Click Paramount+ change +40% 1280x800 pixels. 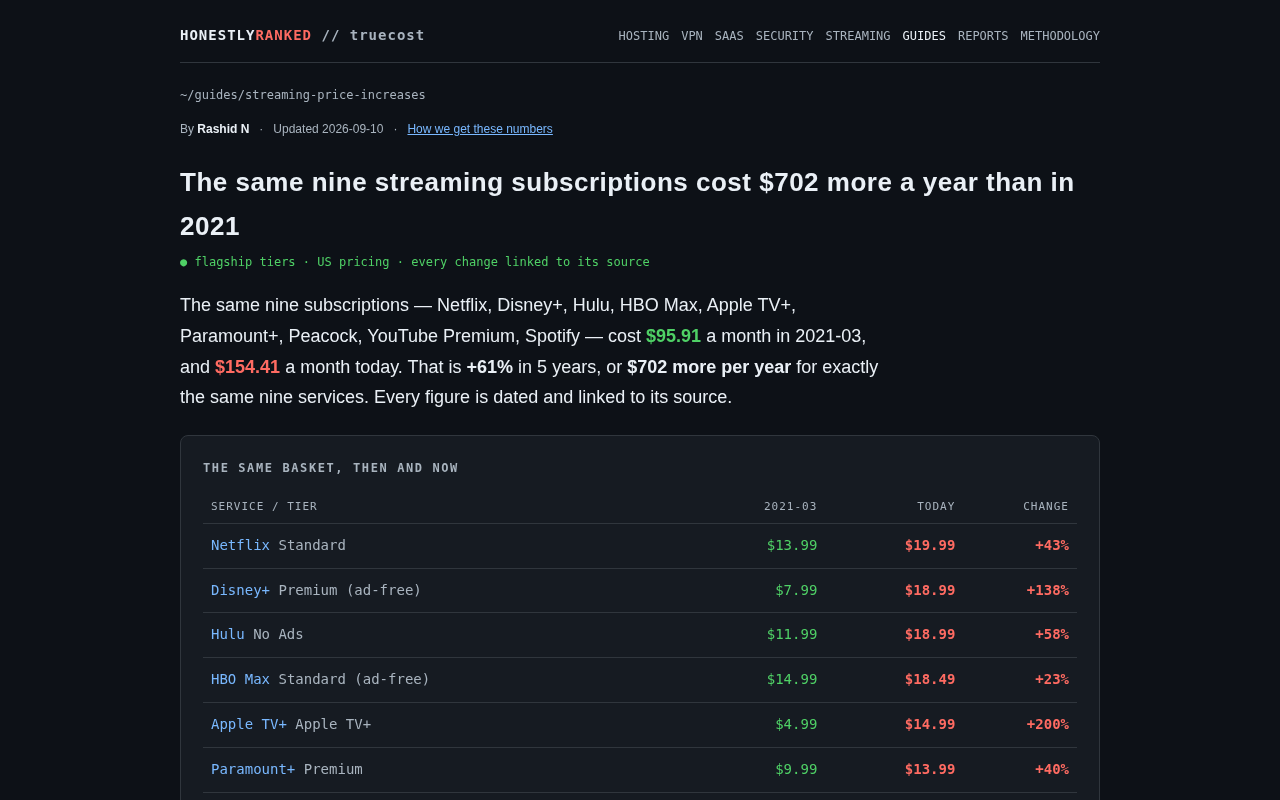1052,769
